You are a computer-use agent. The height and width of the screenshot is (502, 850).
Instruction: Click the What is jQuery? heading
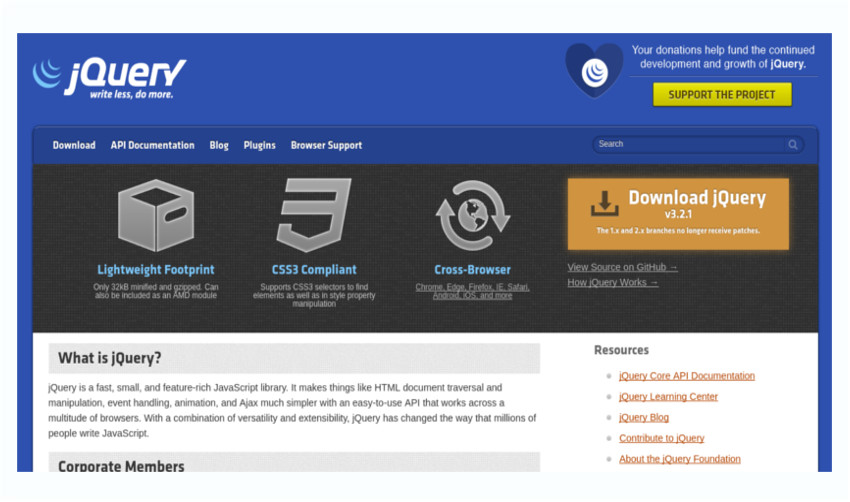point(110,358)
